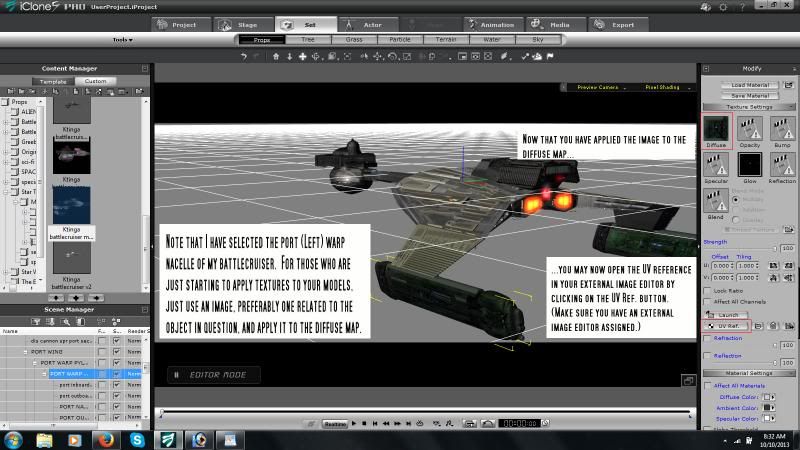Select the Blend texture channel
800x450 pixels.
716,200
